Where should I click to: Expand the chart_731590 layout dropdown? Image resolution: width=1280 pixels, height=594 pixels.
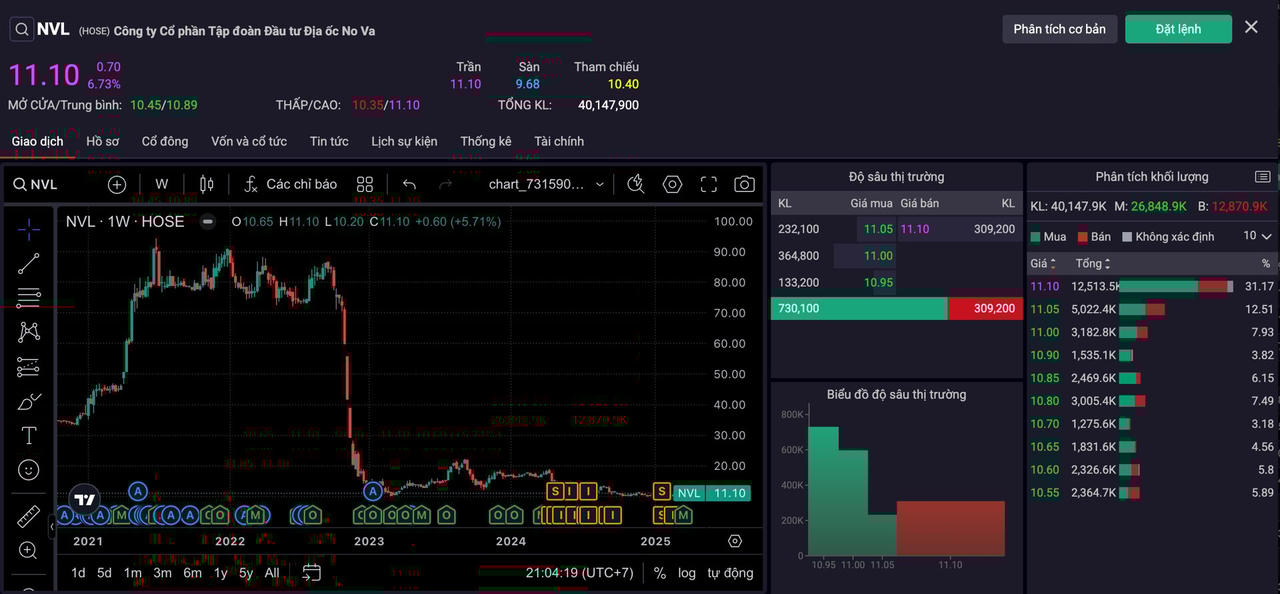600,184
